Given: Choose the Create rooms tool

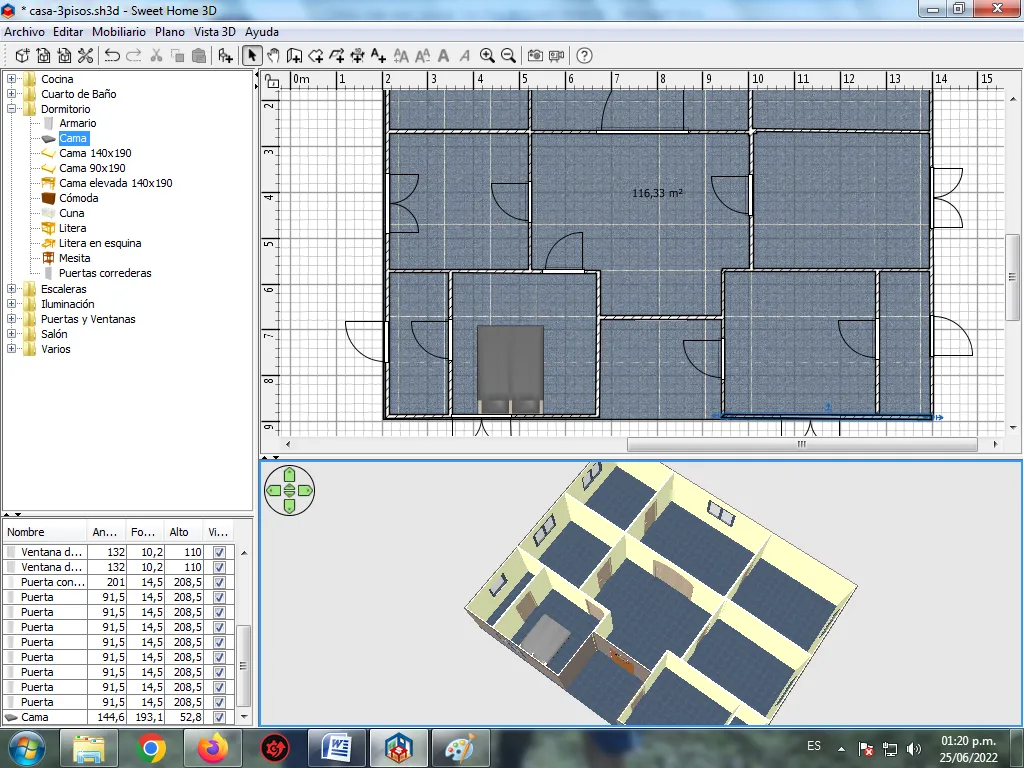Looking at the screenshot, I should 315,56.
